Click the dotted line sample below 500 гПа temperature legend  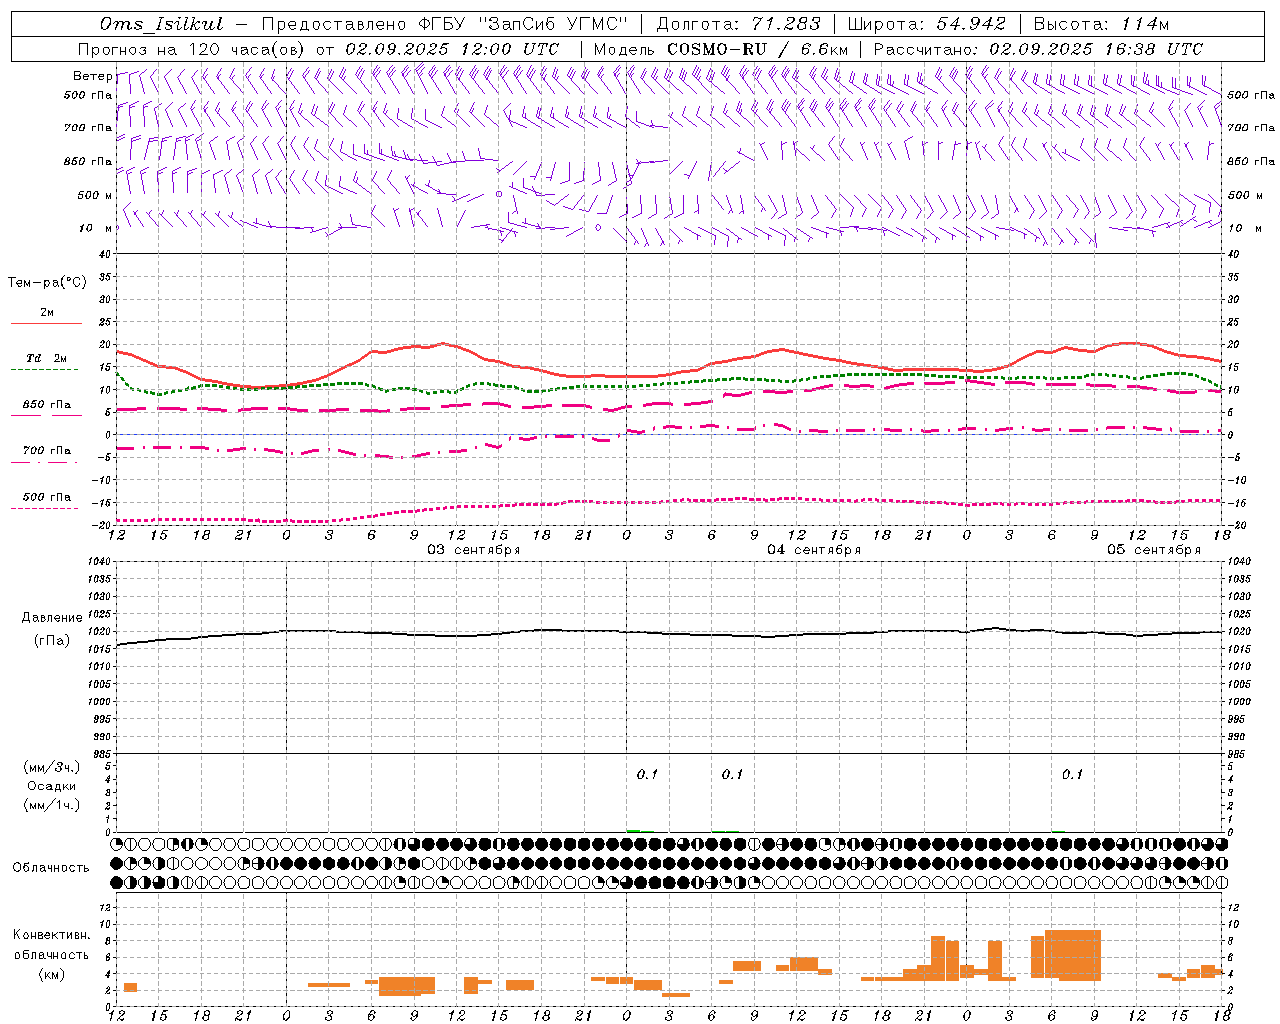coord(44,508)
